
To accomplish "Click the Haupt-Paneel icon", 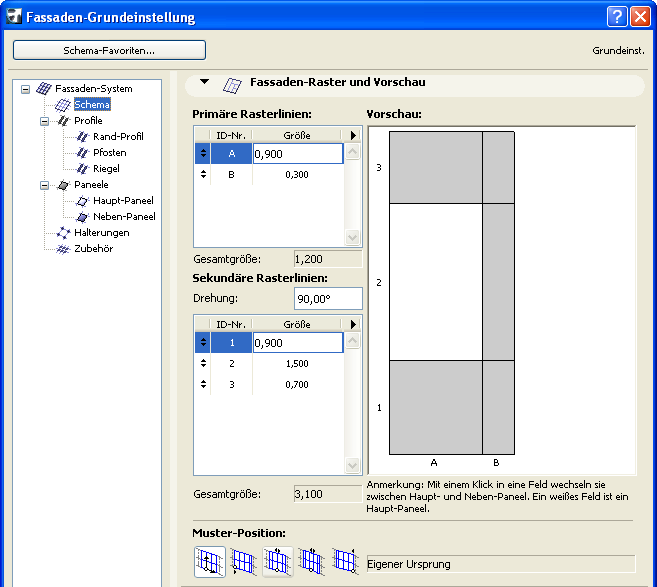I will pyautogui.click(x=82, y=201).
